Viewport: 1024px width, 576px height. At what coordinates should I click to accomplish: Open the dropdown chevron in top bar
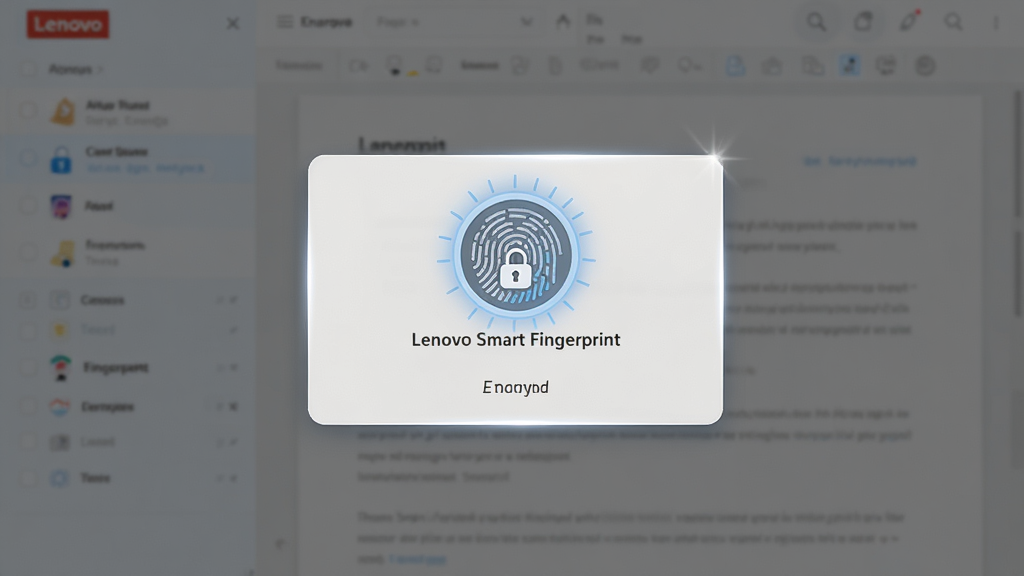[x=526, y=22]
